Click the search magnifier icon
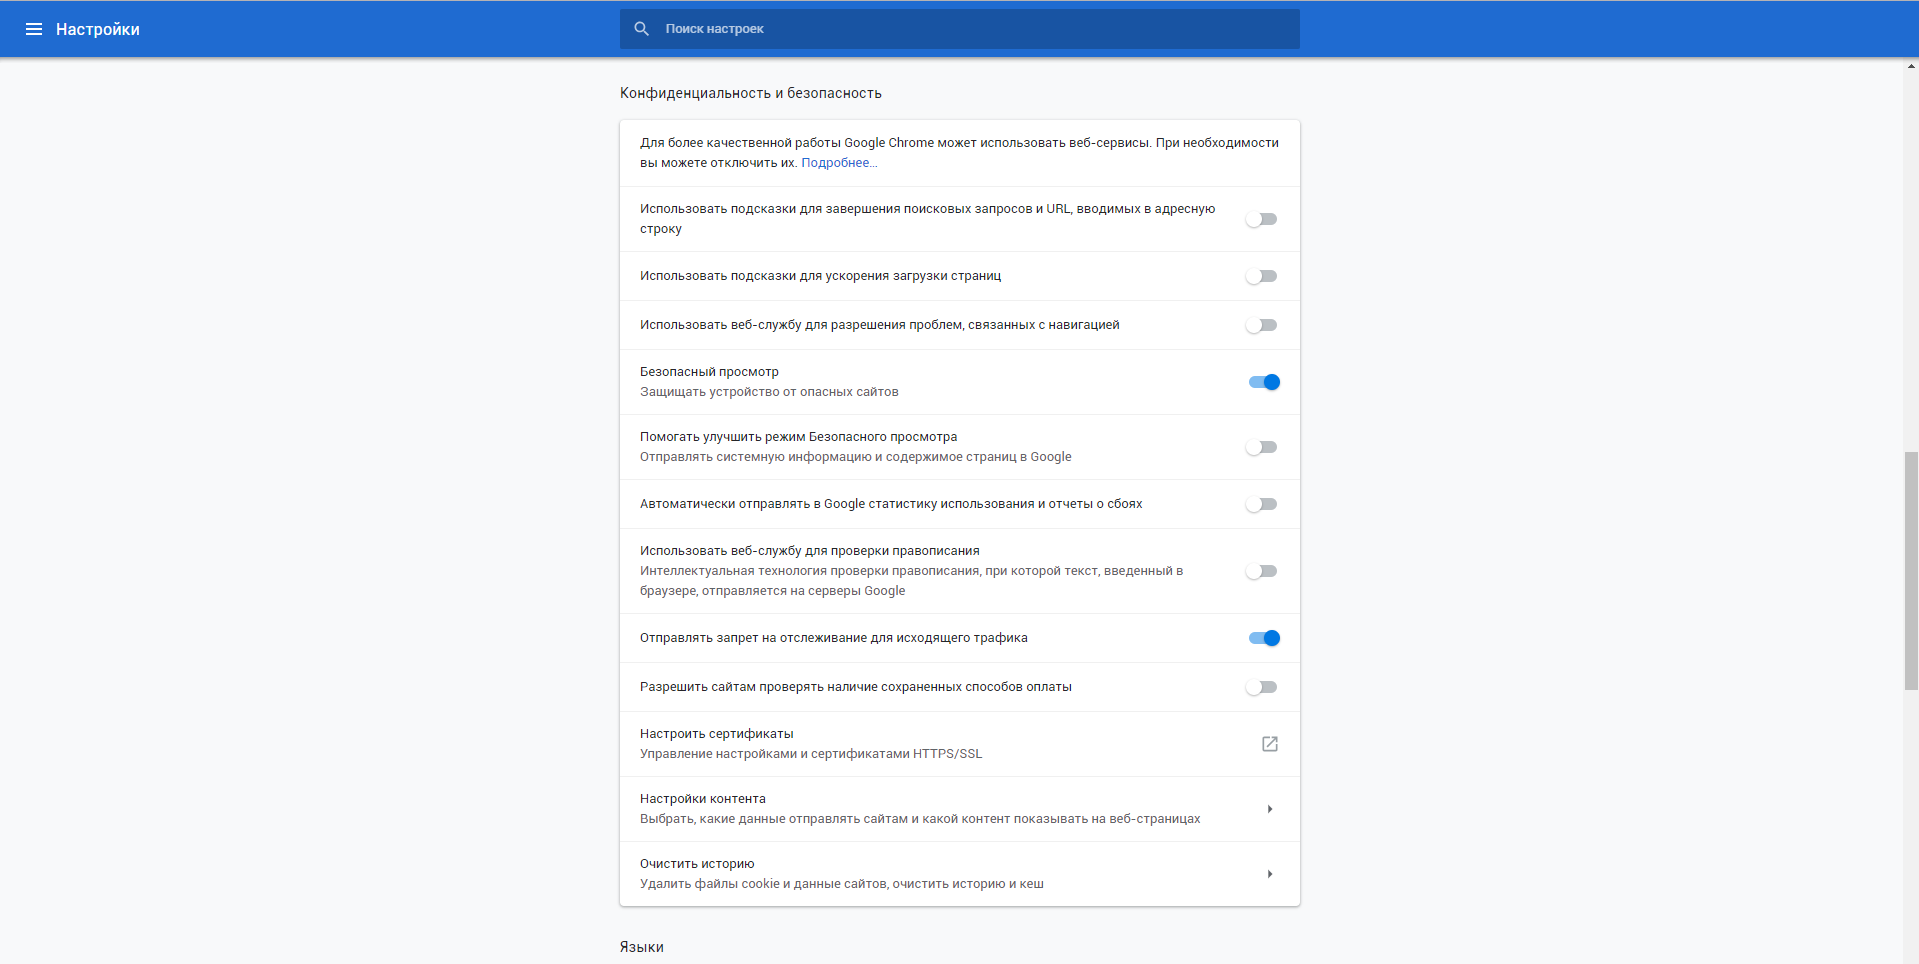1919x964 pixels. point(642,29)
